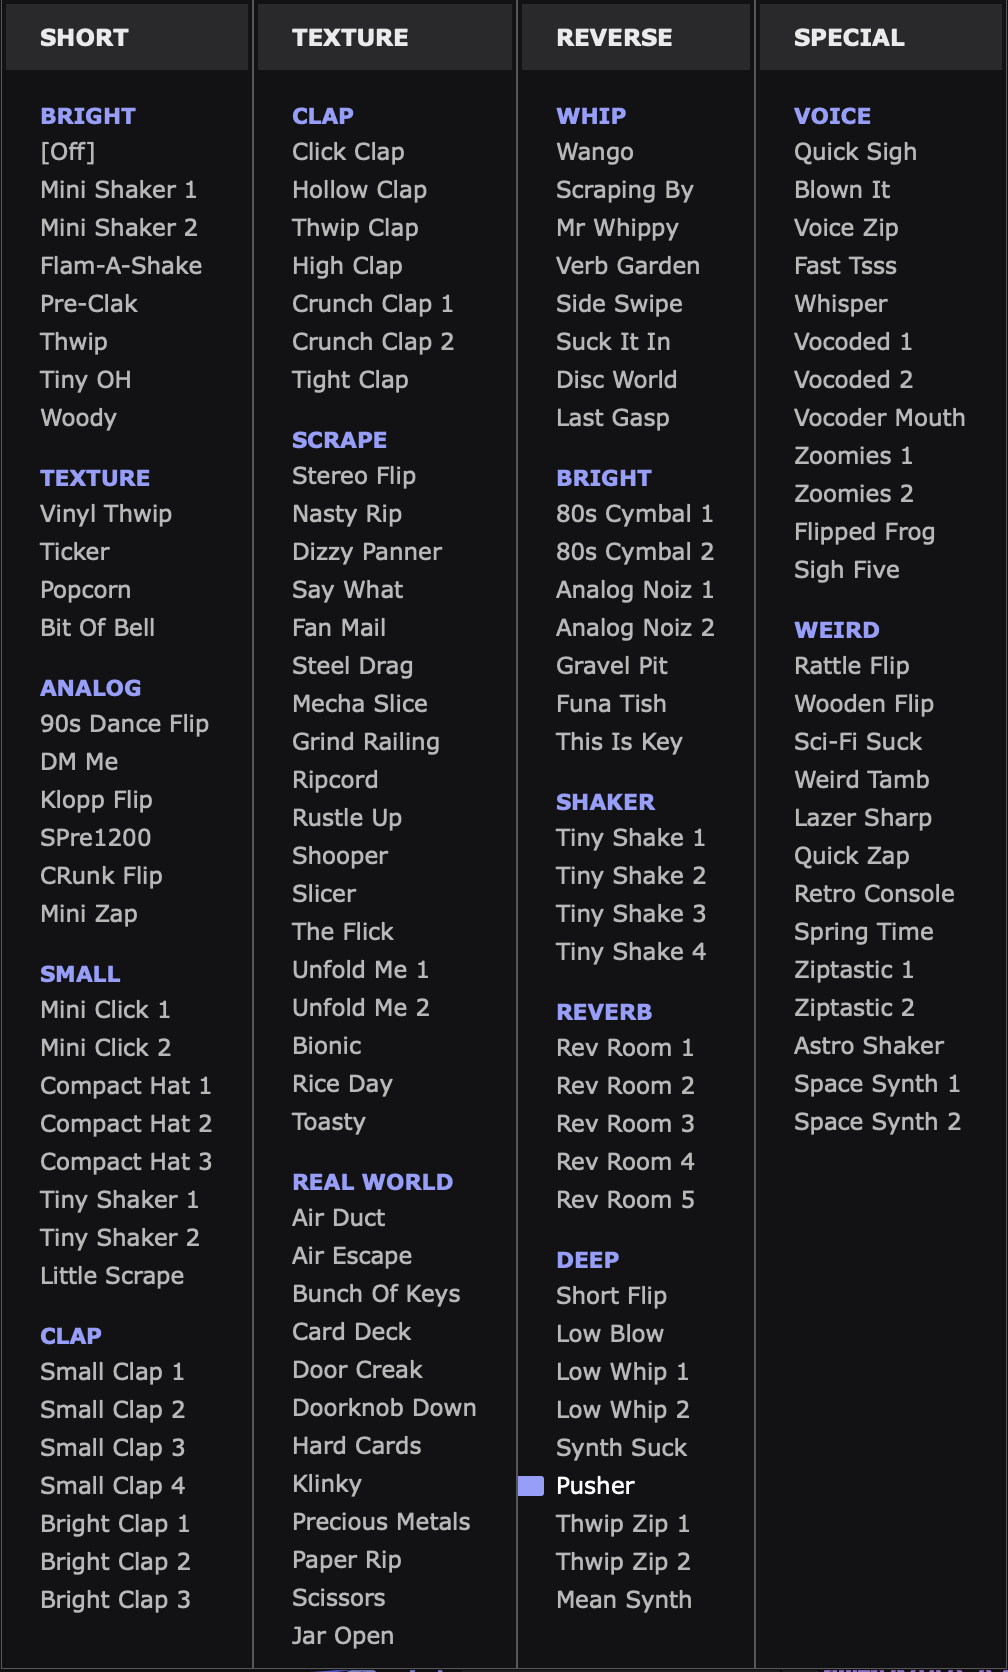Choose Retro Console from Weird list

coord(874,894)
